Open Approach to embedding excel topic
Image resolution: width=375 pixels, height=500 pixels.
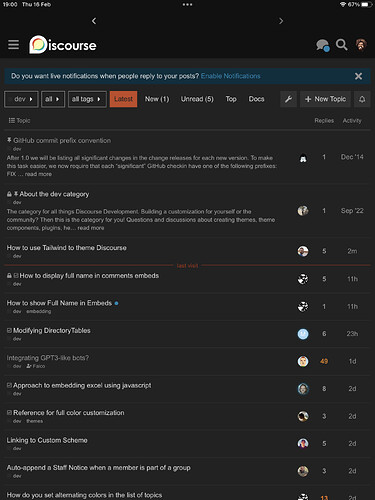pyautogui.click(x=82, y=385)
